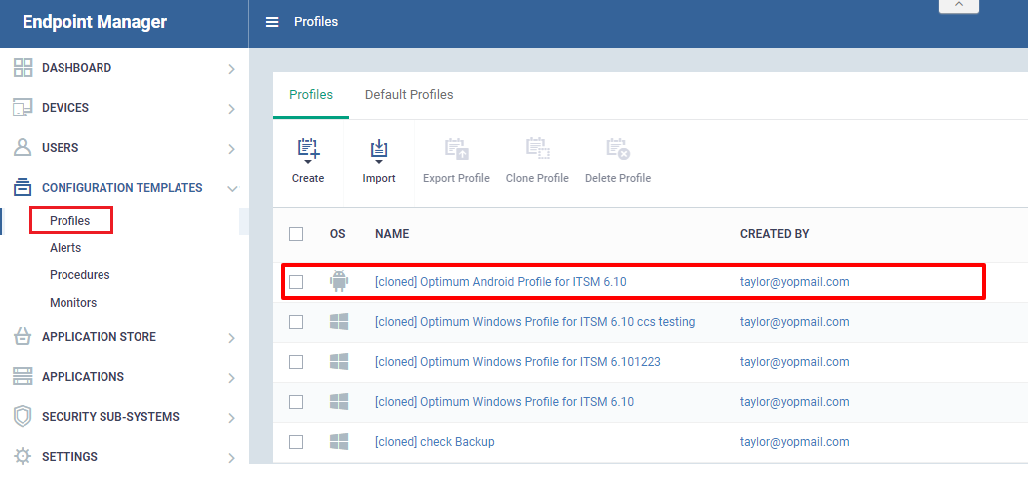
Task: Open Optimum Windows Profile ccs testing link
Action: 535,322
